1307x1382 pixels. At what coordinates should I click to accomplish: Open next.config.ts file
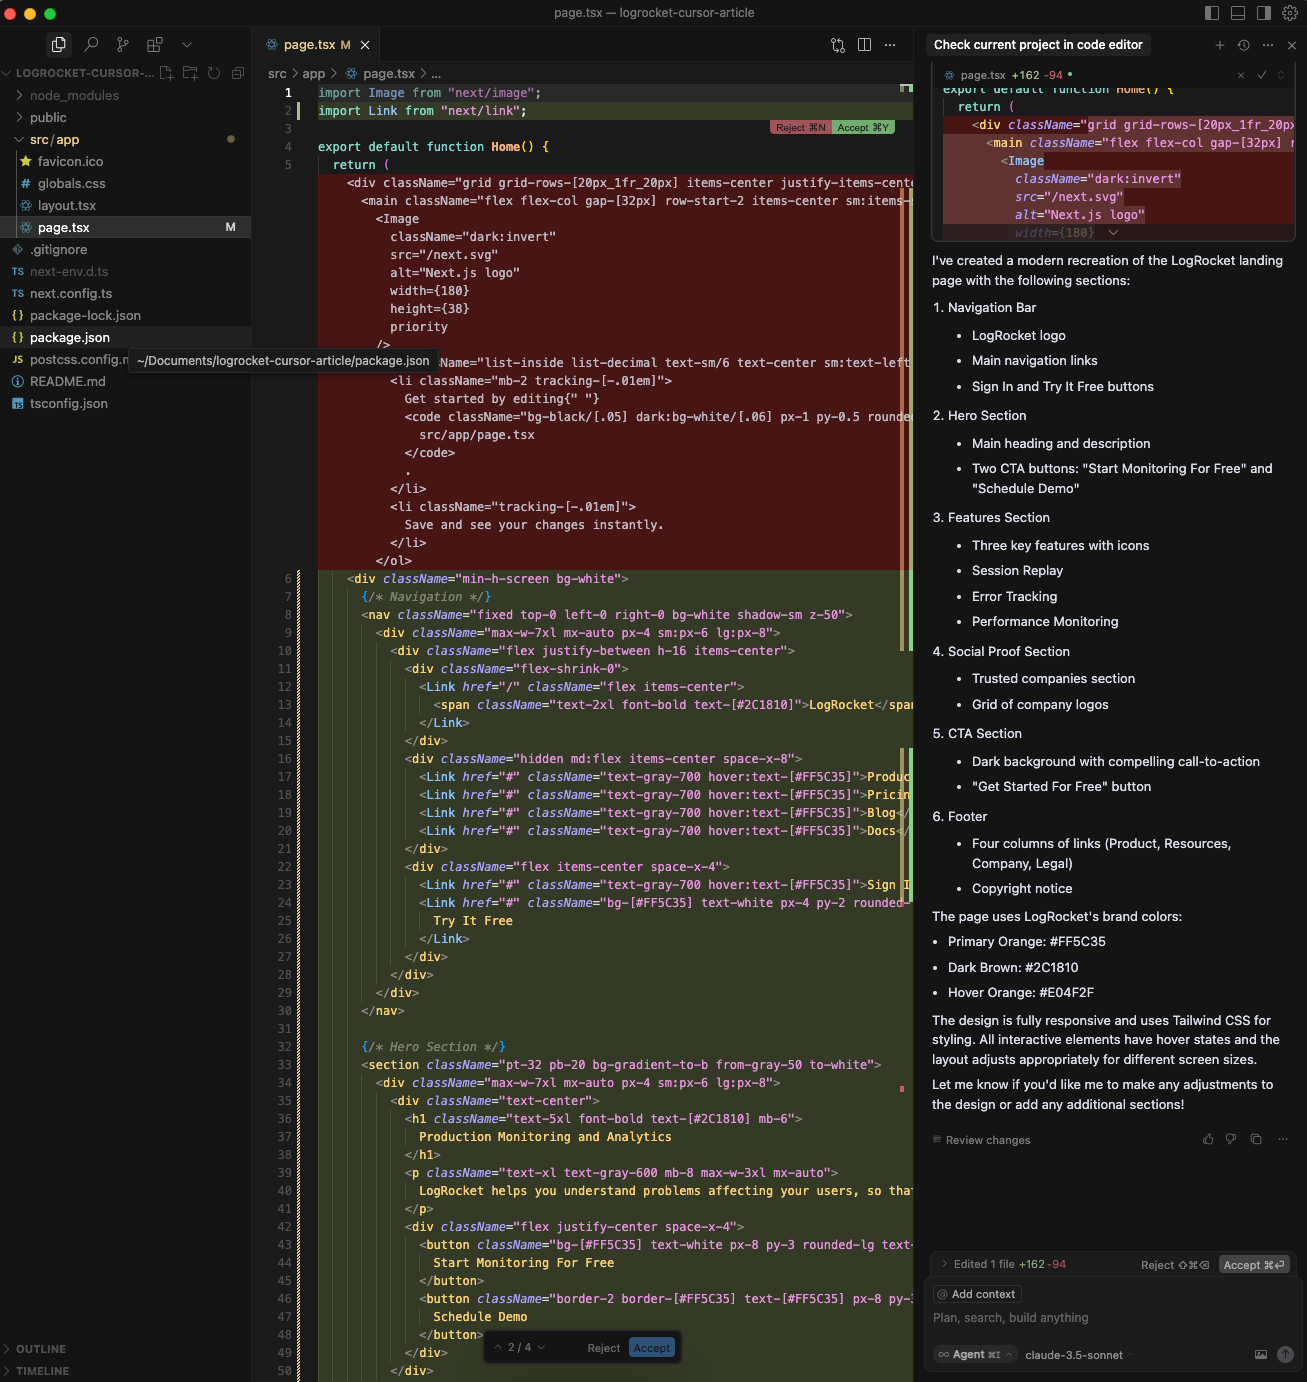click(x=71, y=293)
